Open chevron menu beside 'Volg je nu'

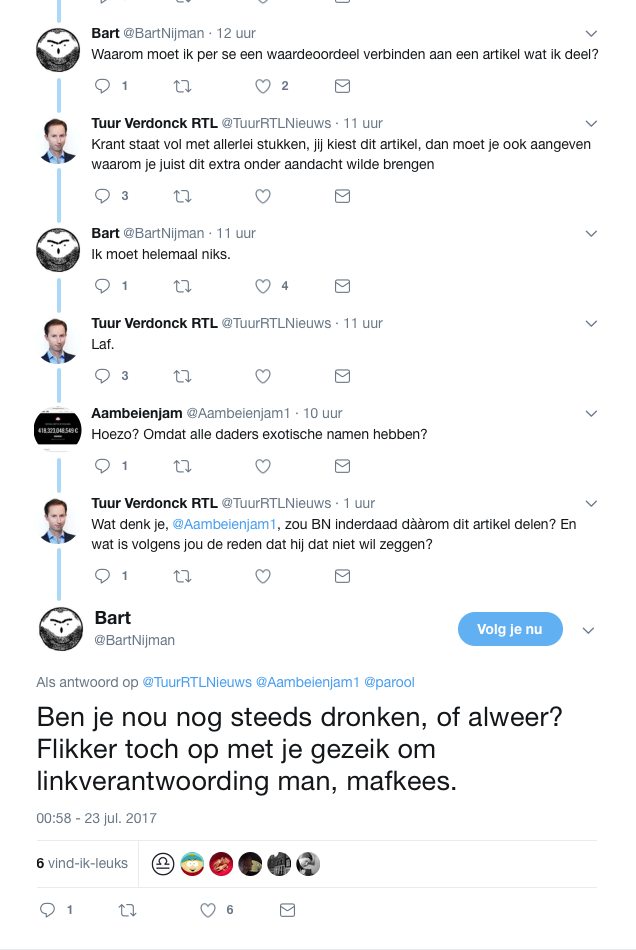589,630
